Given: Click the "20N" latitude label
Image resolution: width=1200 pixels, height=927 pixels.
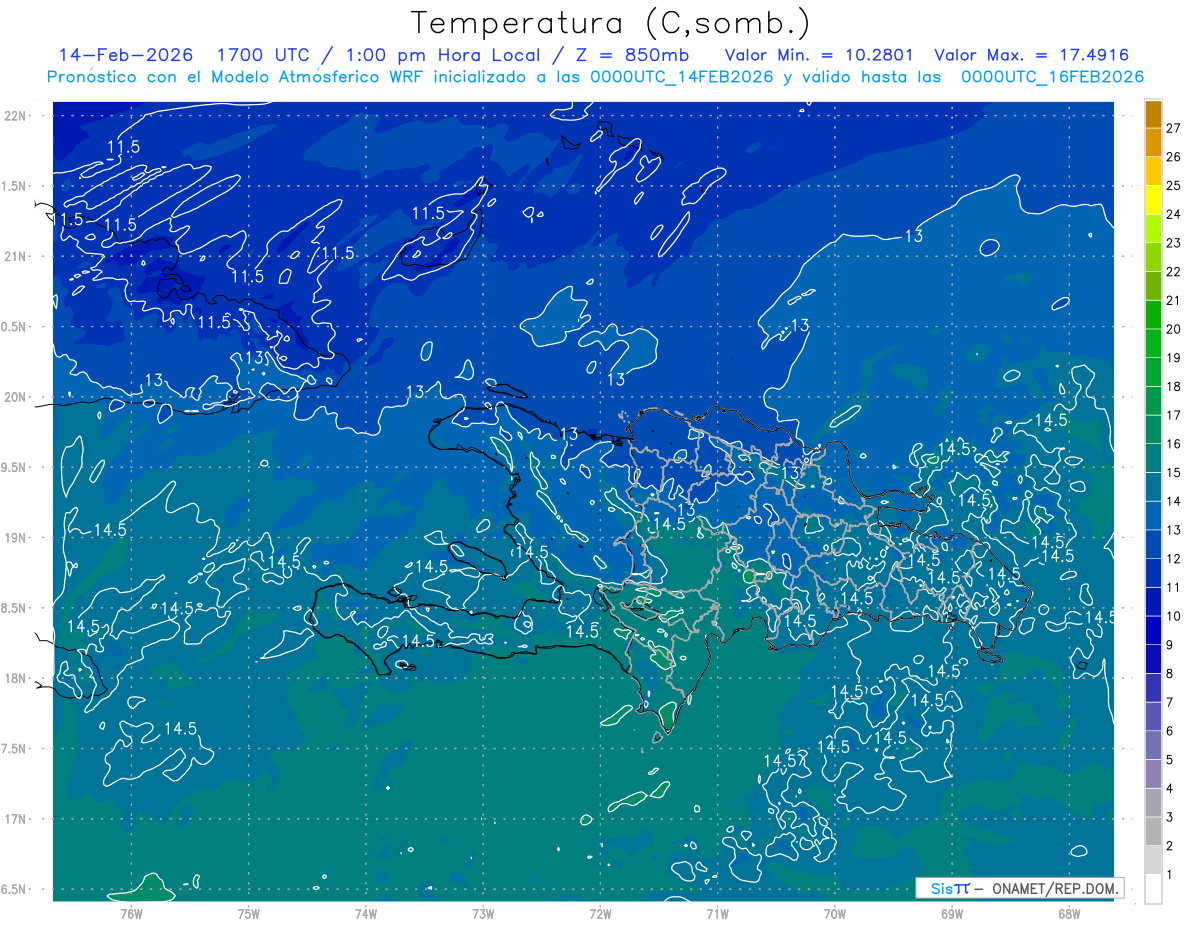Looking at the screenshot, I should [15, 397].
